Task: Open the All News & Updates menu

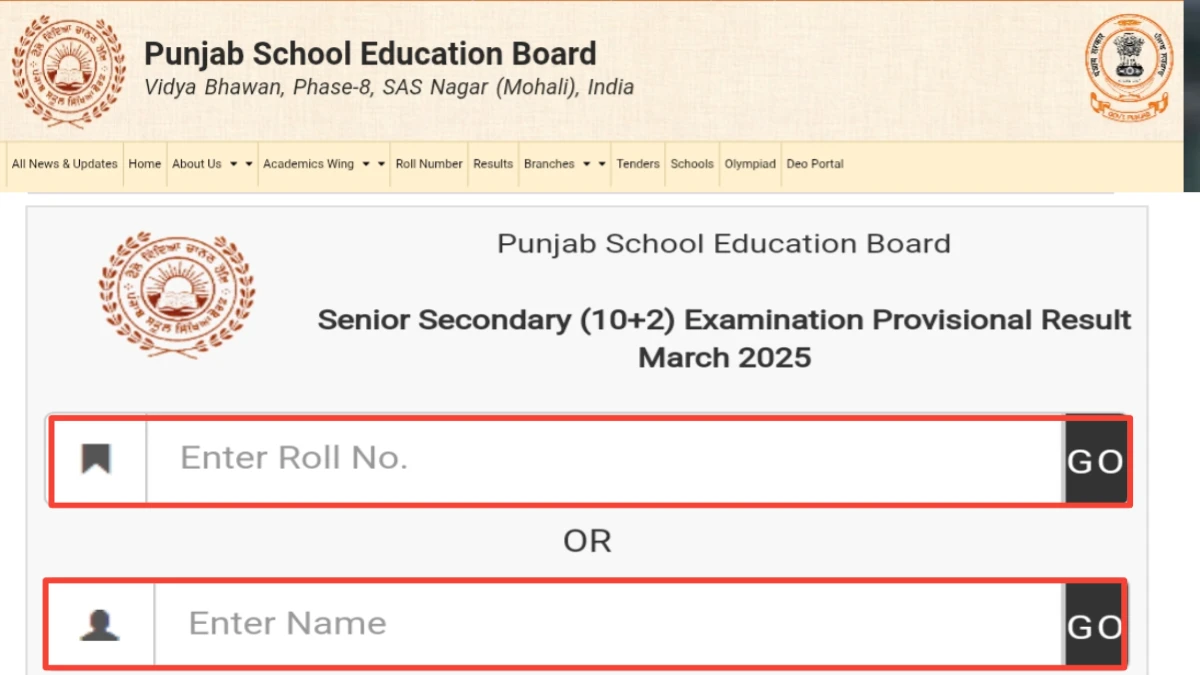Action: [x=65, y=164]
